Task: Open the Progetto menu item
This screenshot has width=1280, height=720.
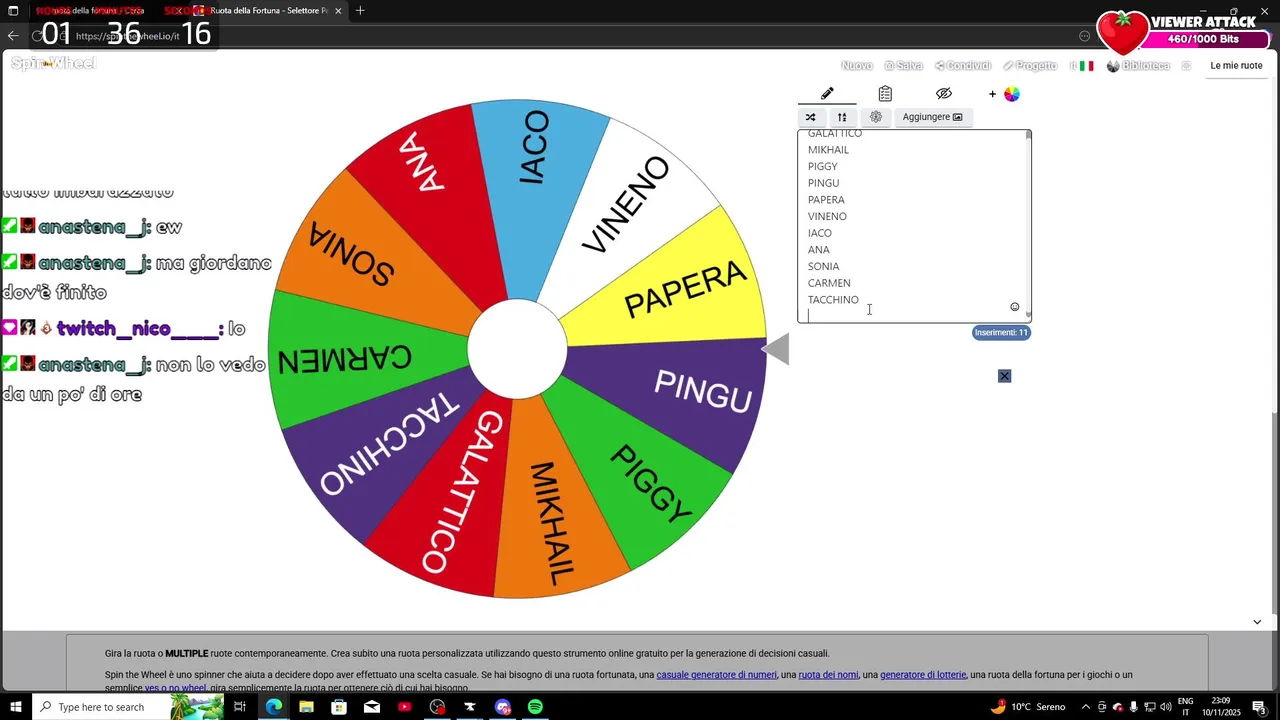Action: [1030, 66]
